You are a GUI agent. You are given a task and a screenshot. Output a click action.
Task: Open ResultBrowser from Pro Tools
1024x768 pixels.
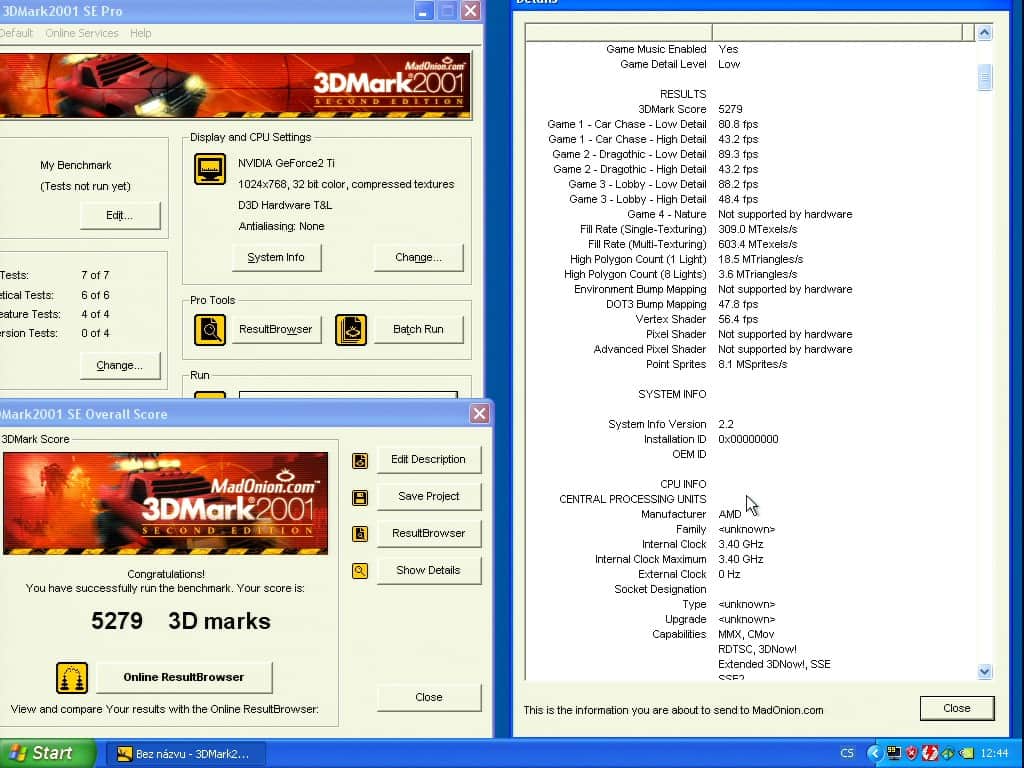click(x=276, y=329)
